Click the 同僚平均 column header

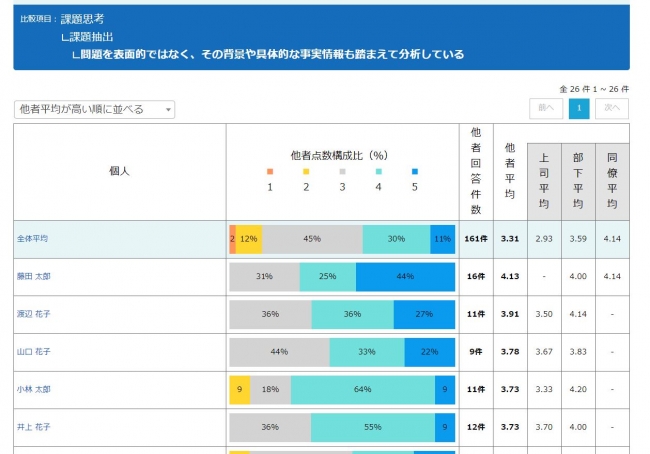612,181
